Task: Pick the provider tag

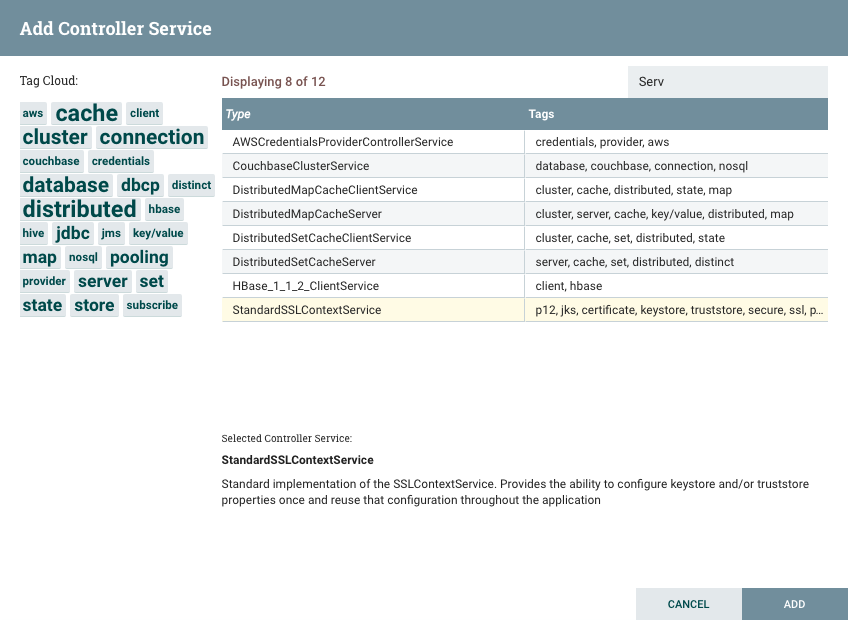Action: pyautogui.click(x=44, y=281)
